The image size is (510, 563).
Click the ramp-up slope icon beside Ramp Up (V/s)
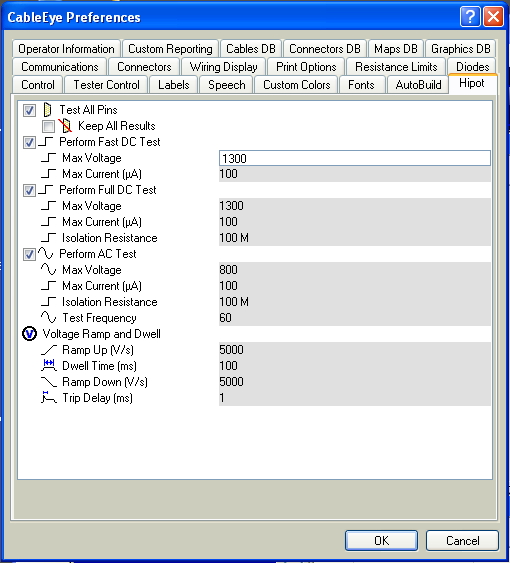tap(49, 350)
